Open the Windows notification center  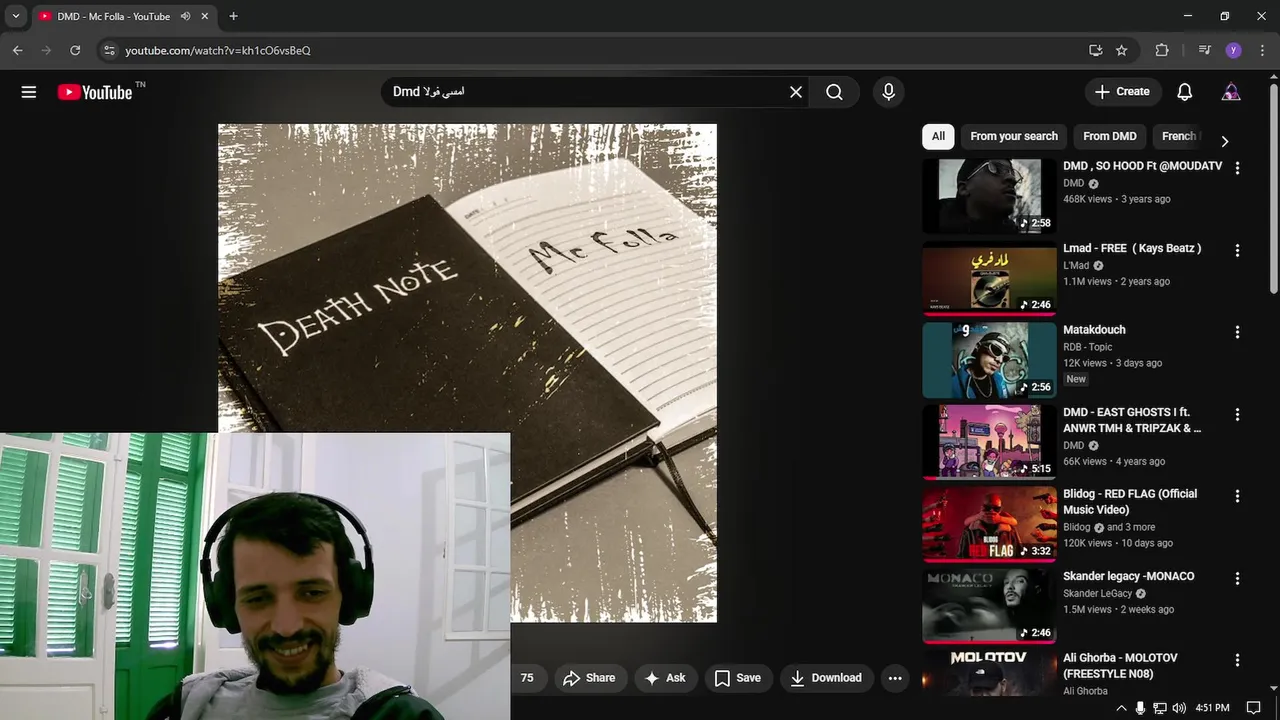coord(1253,708)
